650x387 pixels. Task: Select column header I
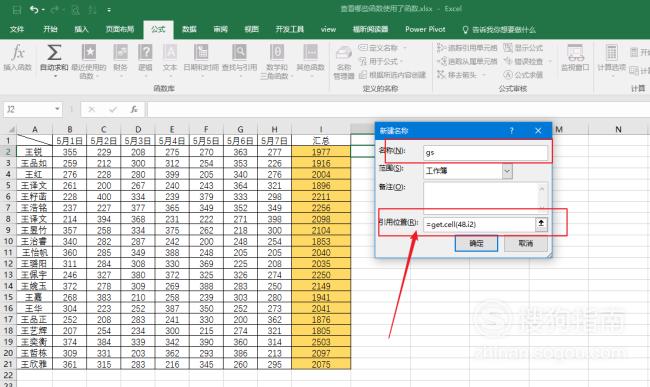point(321,129)
